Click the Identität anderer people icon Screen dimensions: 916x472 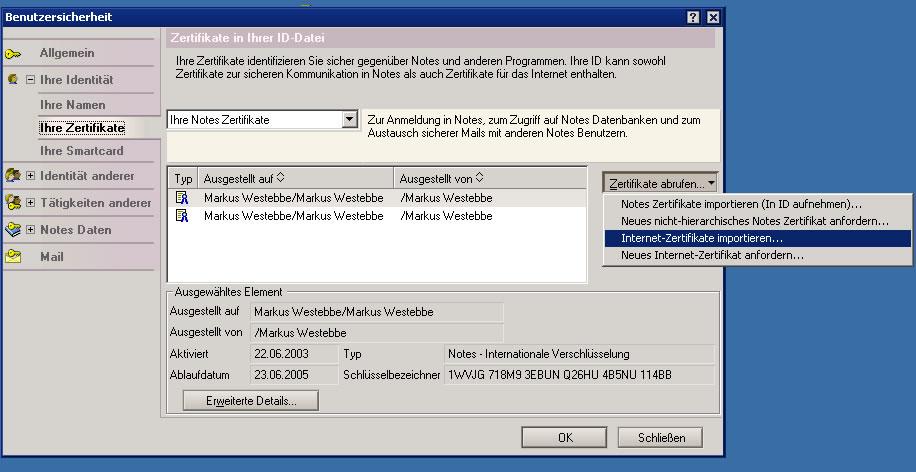tap(13, 176)
